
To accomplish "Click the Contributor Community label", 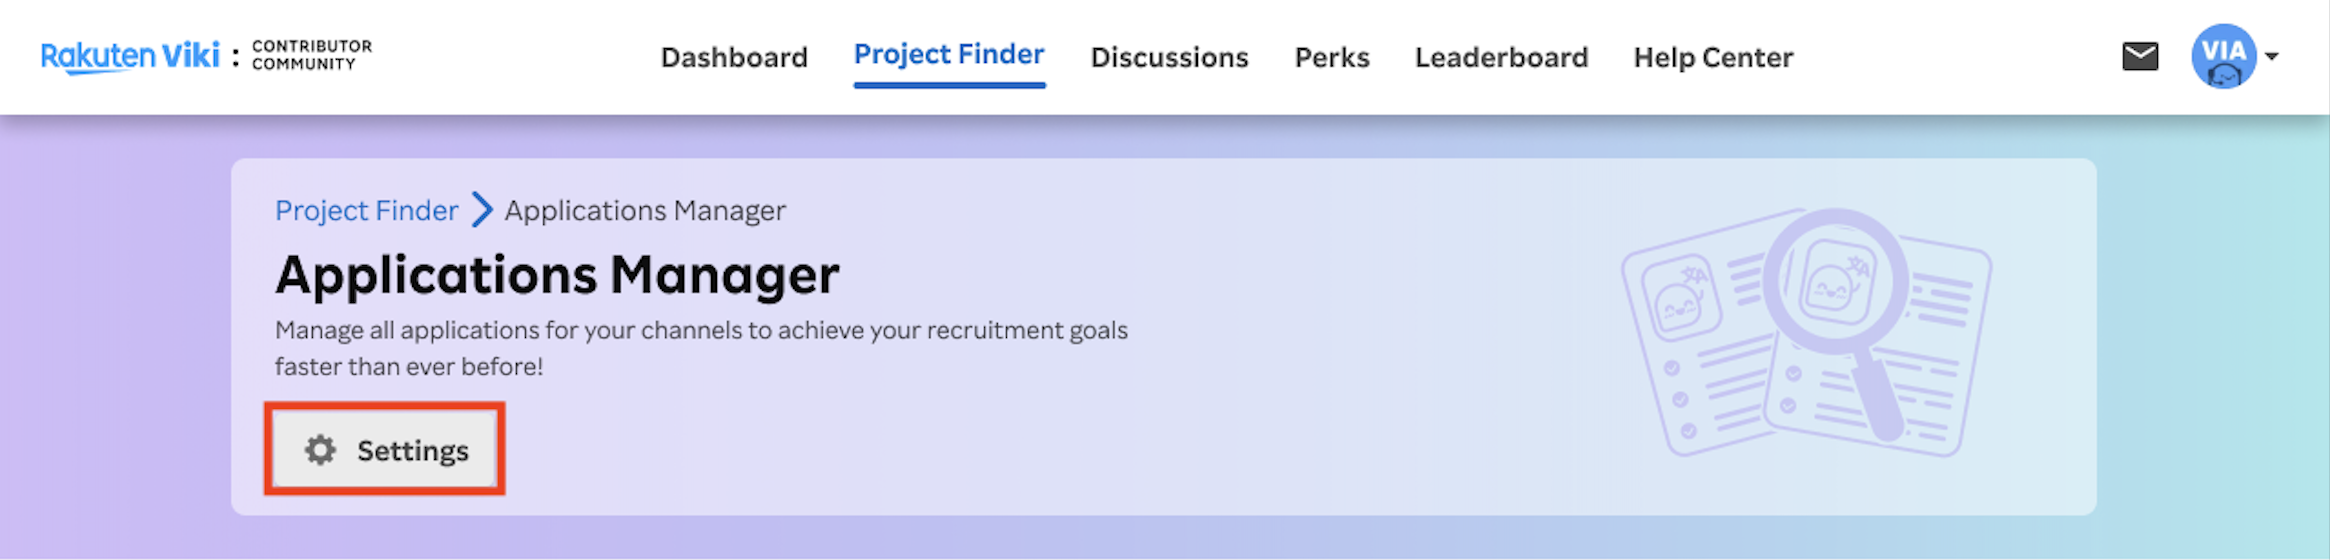I will tap(312, 55).
